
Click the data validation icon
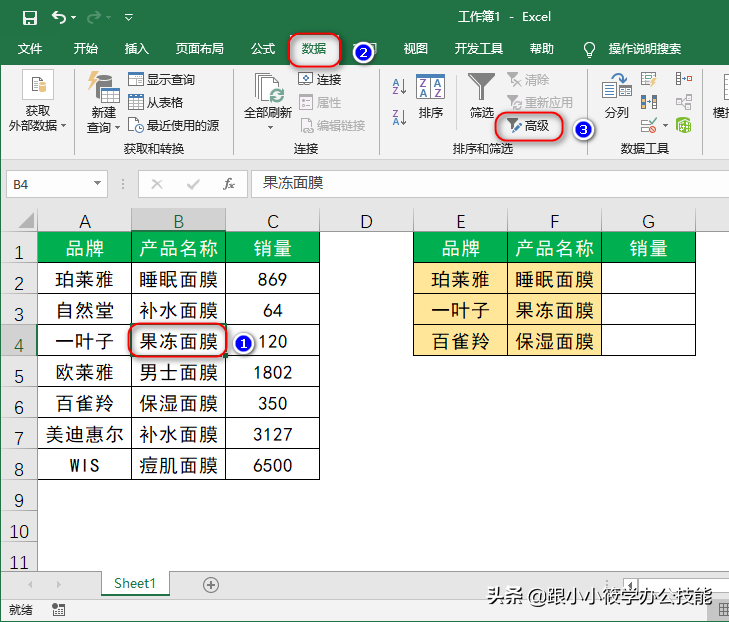649,126
